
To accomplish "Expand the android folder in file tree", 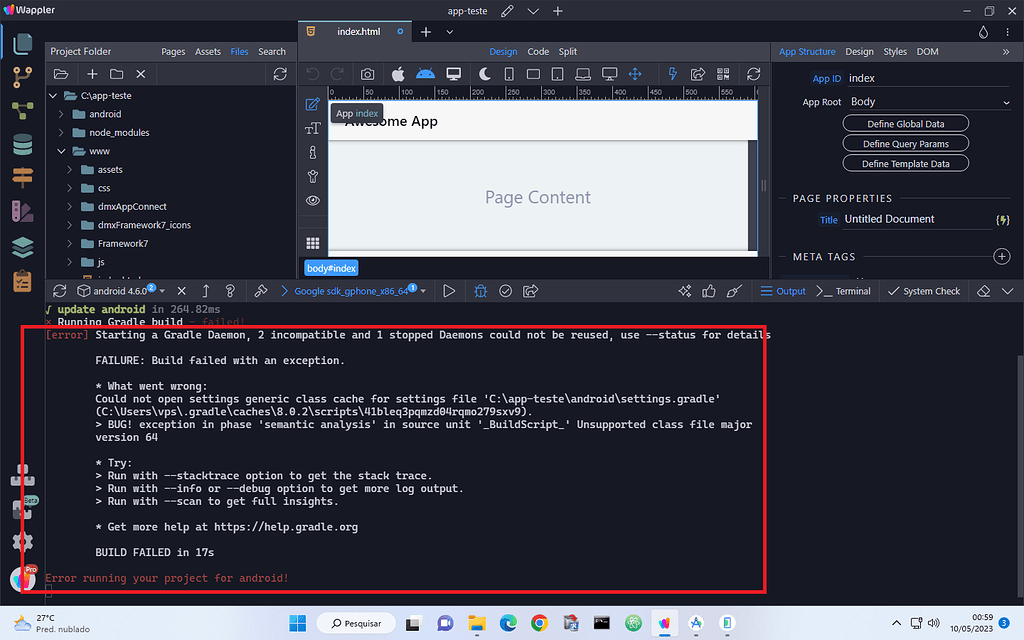I will tap(61, 114).
